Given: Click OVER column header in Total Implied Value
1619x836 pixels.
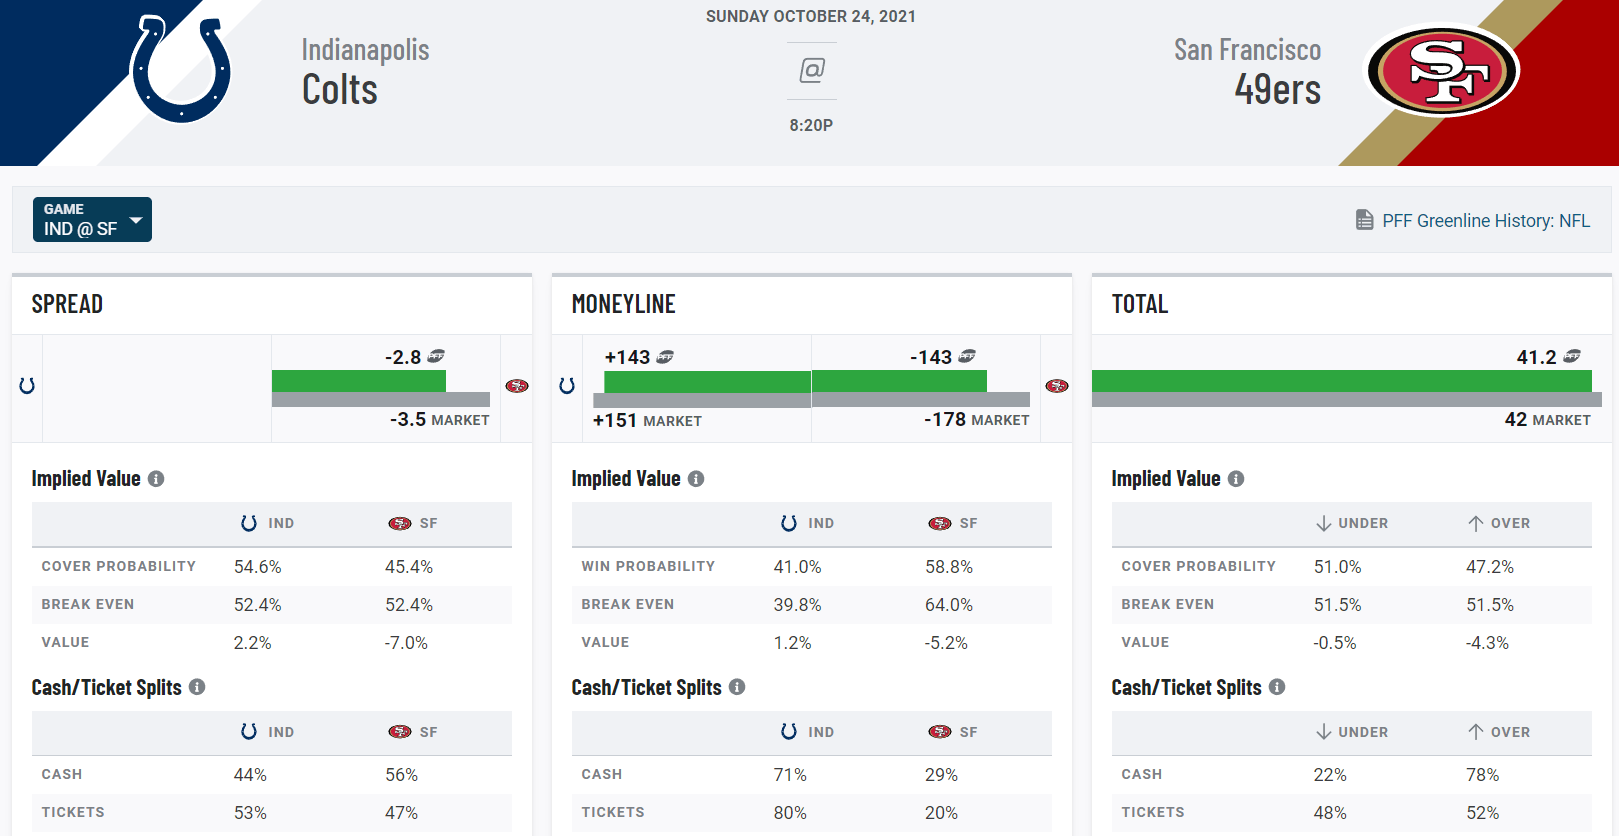Looking at the screenshot, I should click(1499, 523).
